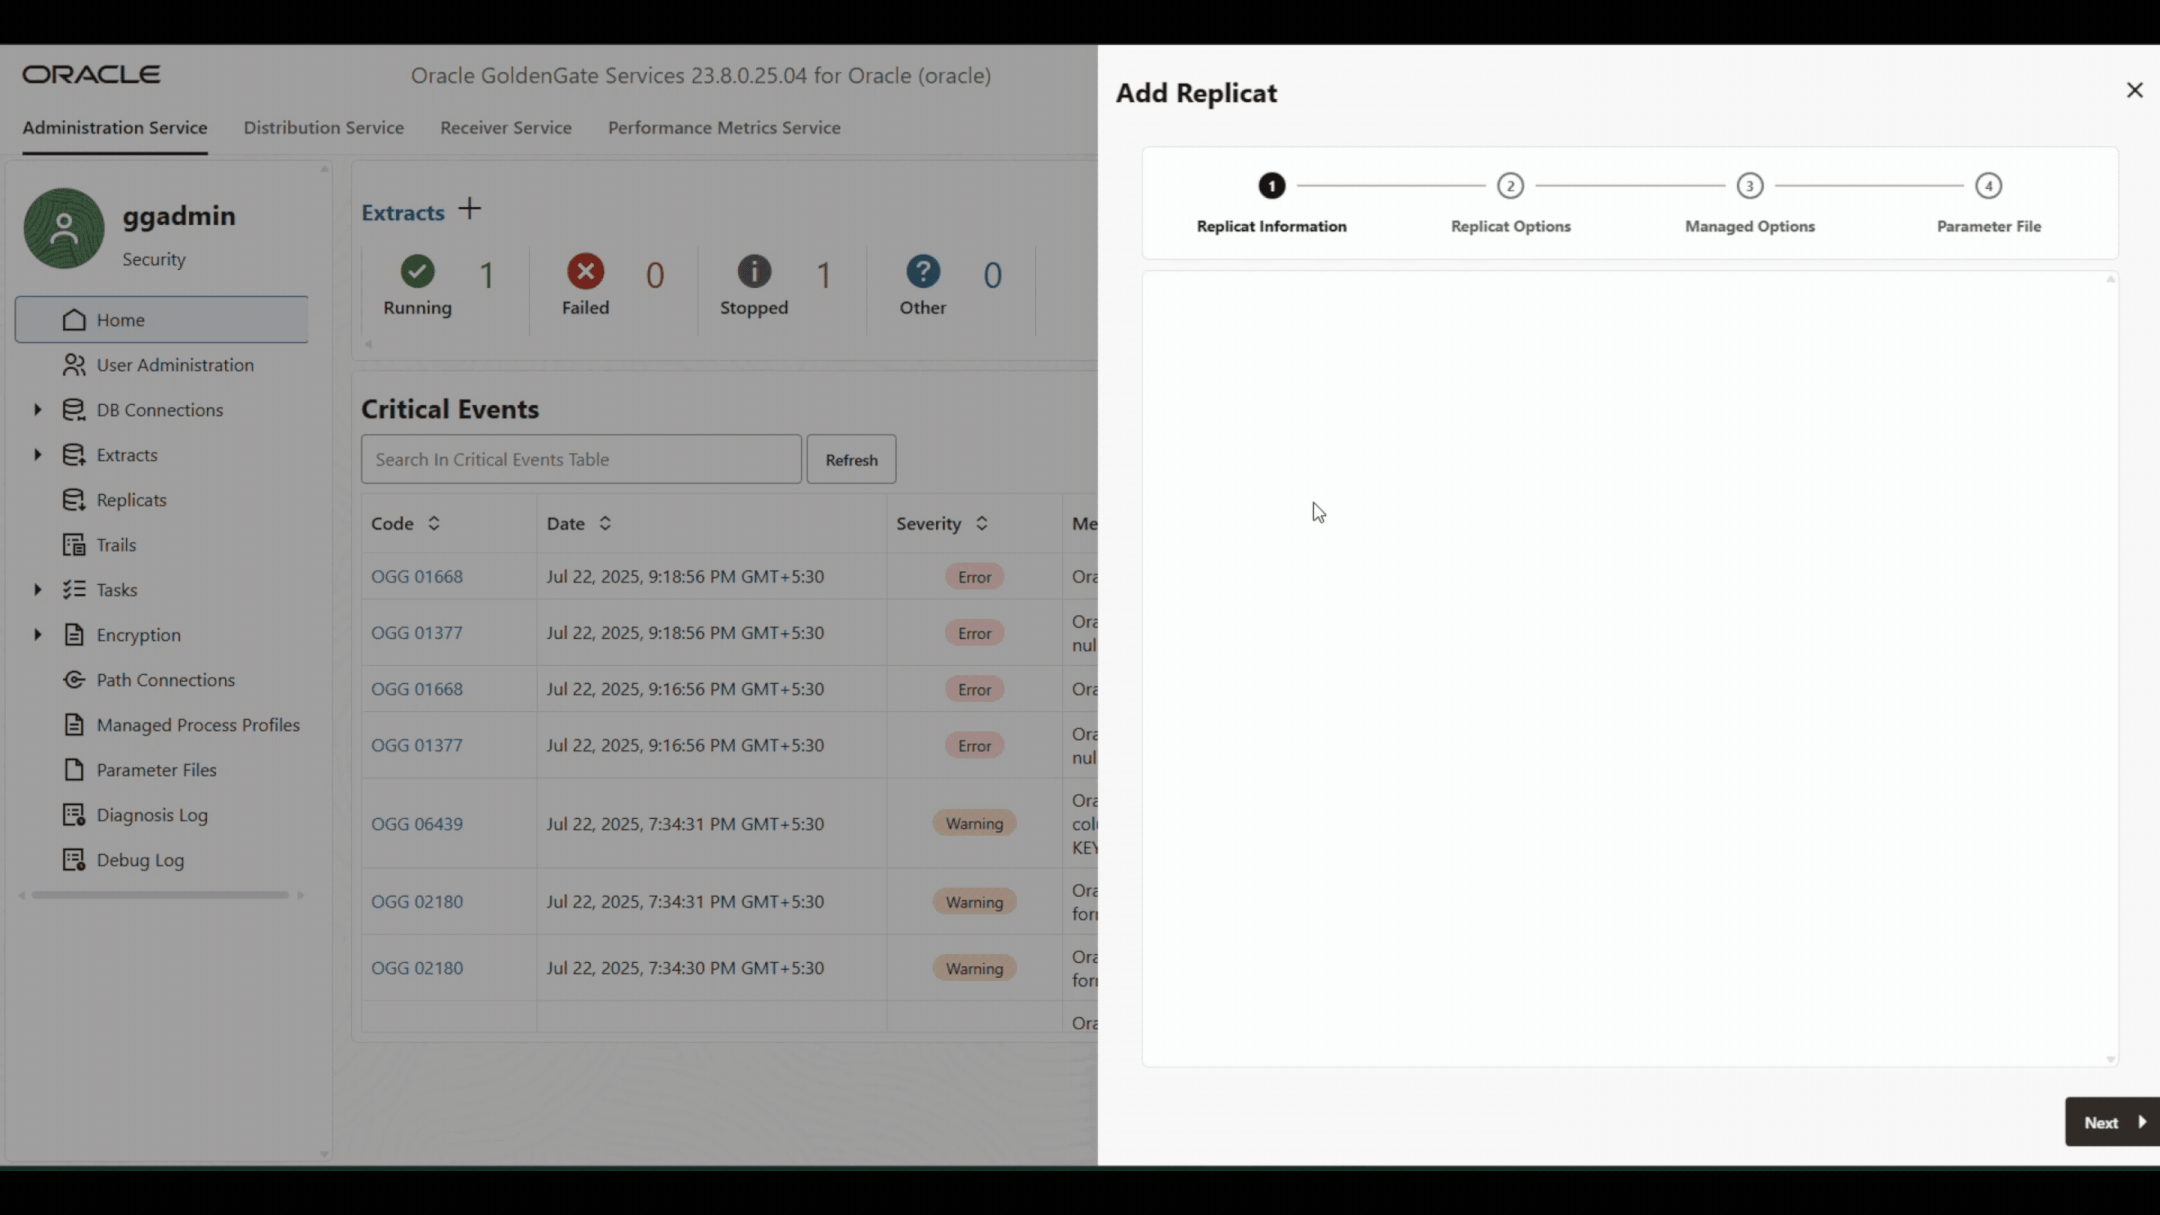Click the plus icon beside Extracts
This screenshot has height=1215, width=2160.
point(469,209)
